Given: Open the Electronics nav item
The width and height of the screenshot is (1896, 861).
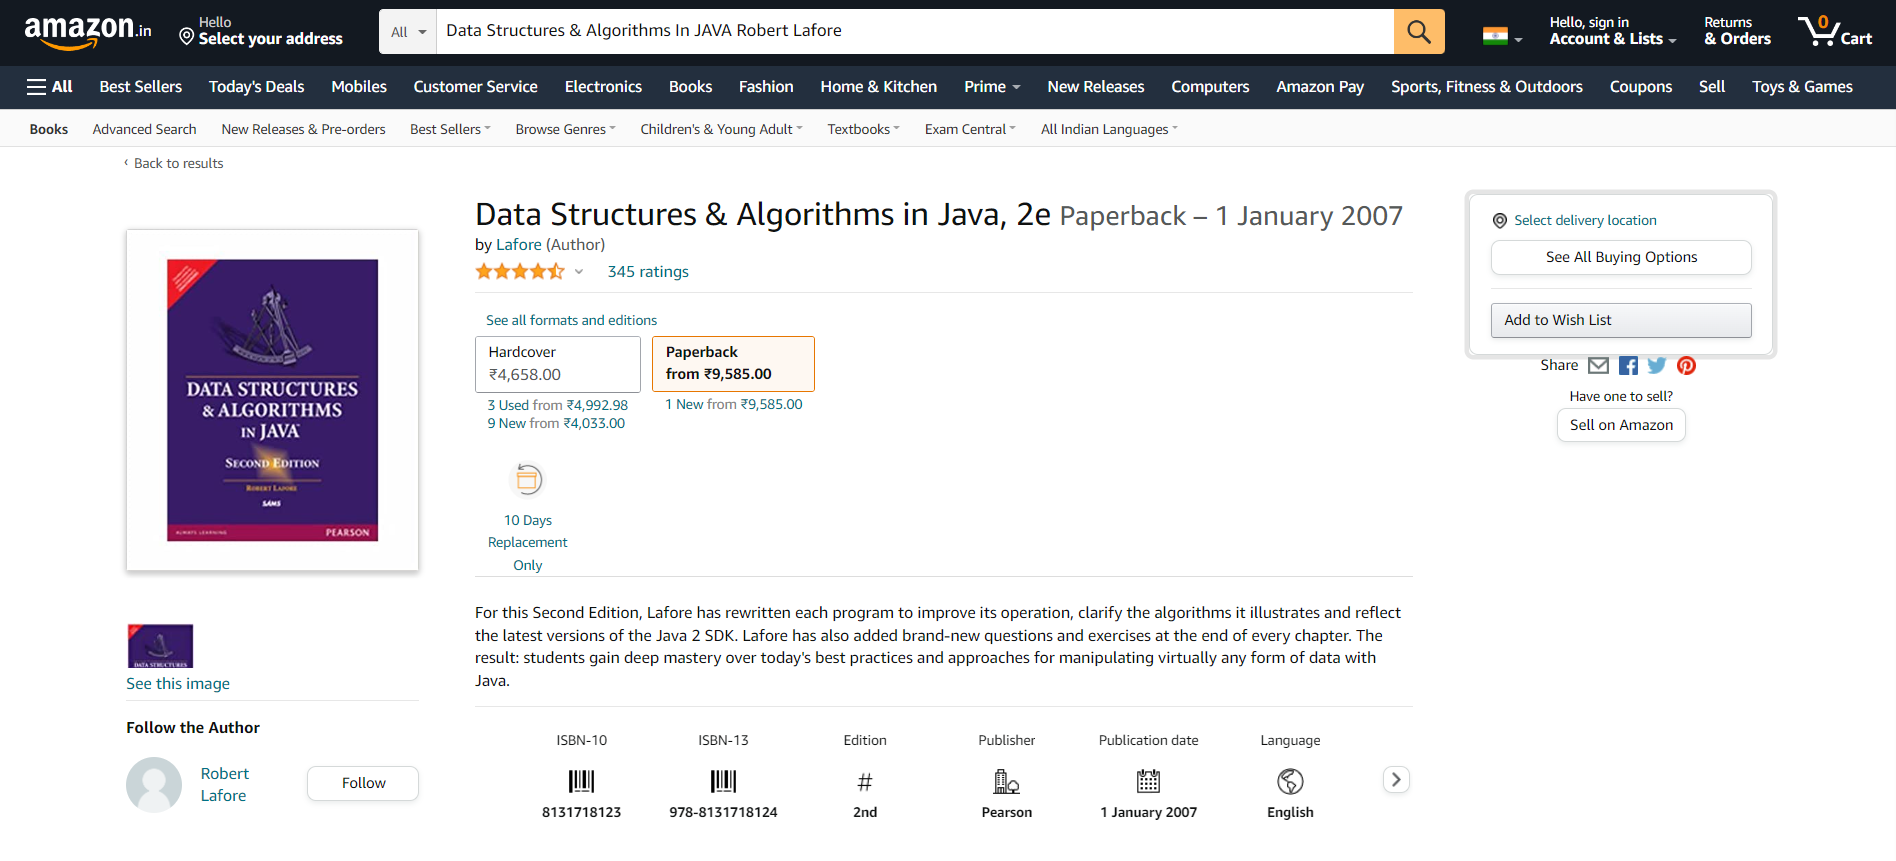Looking at the screenshot, I should point(603,87).
